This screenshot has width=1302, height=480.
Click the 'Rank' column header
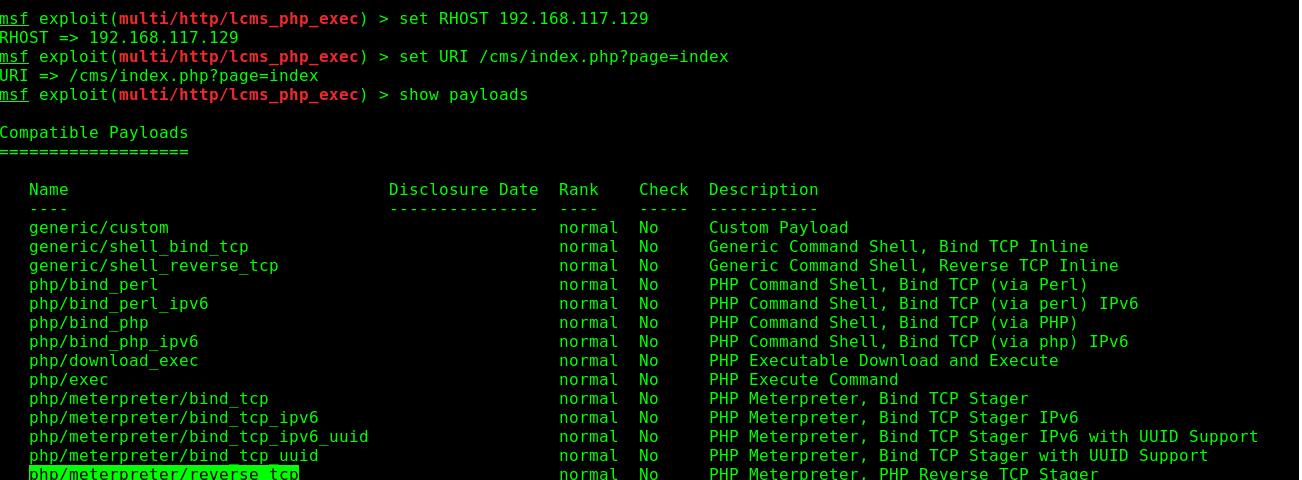pyautogui.click(x=579, y=190)
